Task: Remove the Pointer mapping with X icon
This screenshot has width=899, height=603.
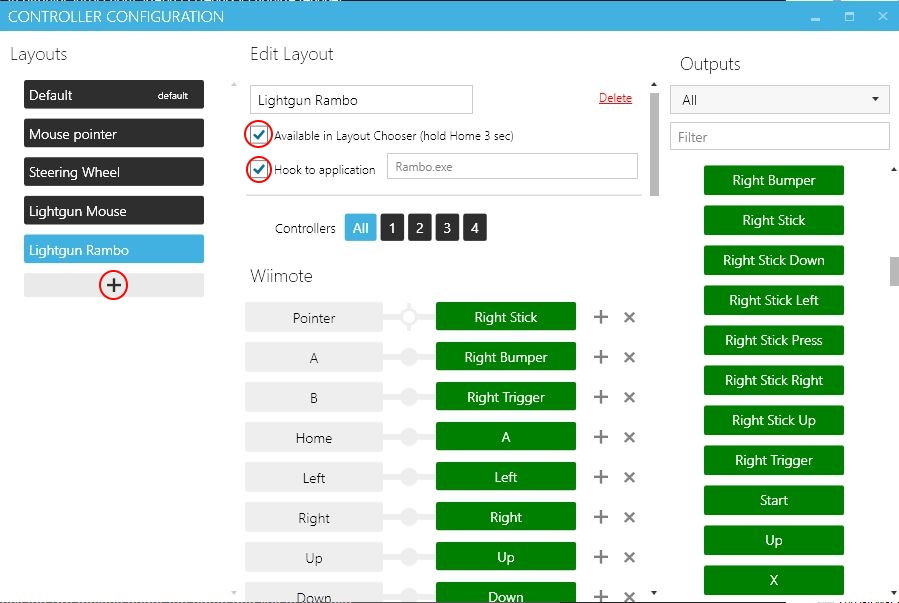Action: [x=629, y=317]
